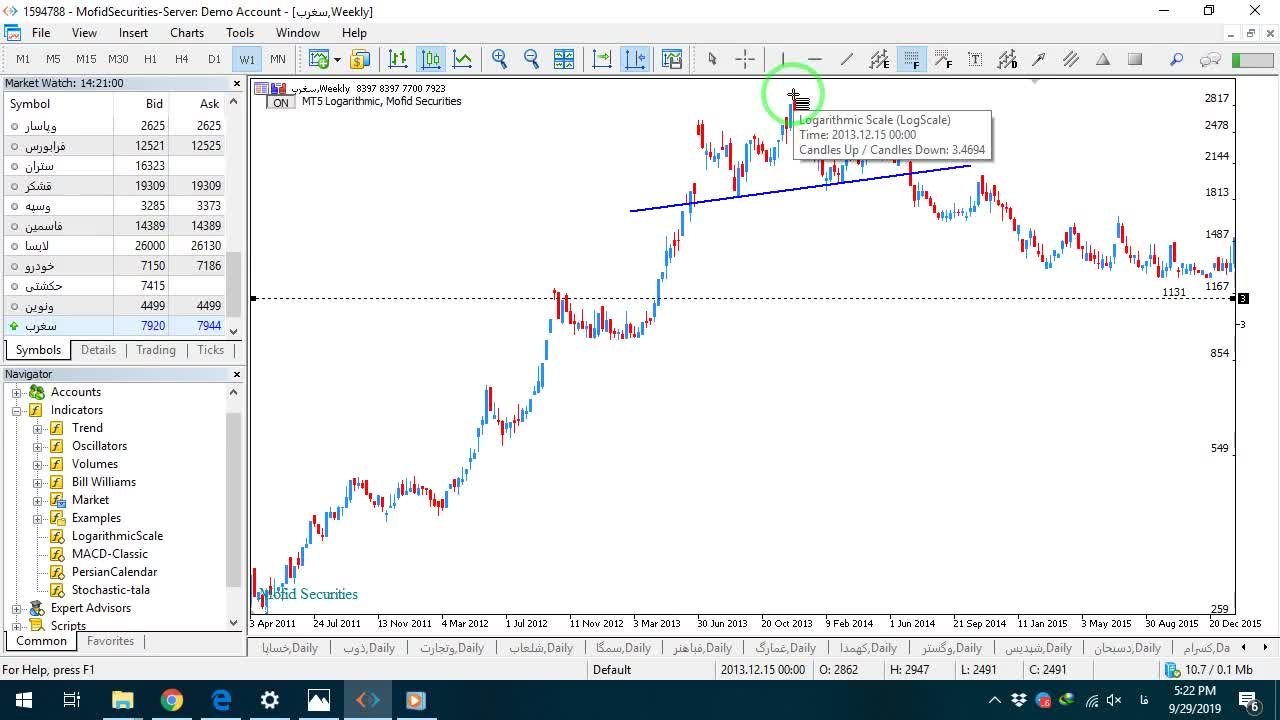
Task: Select the LogarithmicScale indicator
Action: (117, 536)
